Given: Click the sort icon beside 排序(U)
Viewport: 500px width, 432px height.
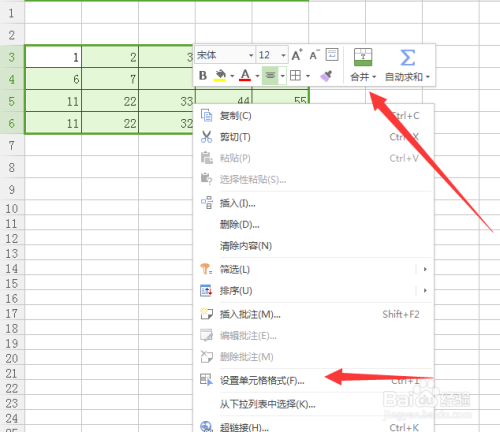Looking at the screenshot, I should point(206,291).
